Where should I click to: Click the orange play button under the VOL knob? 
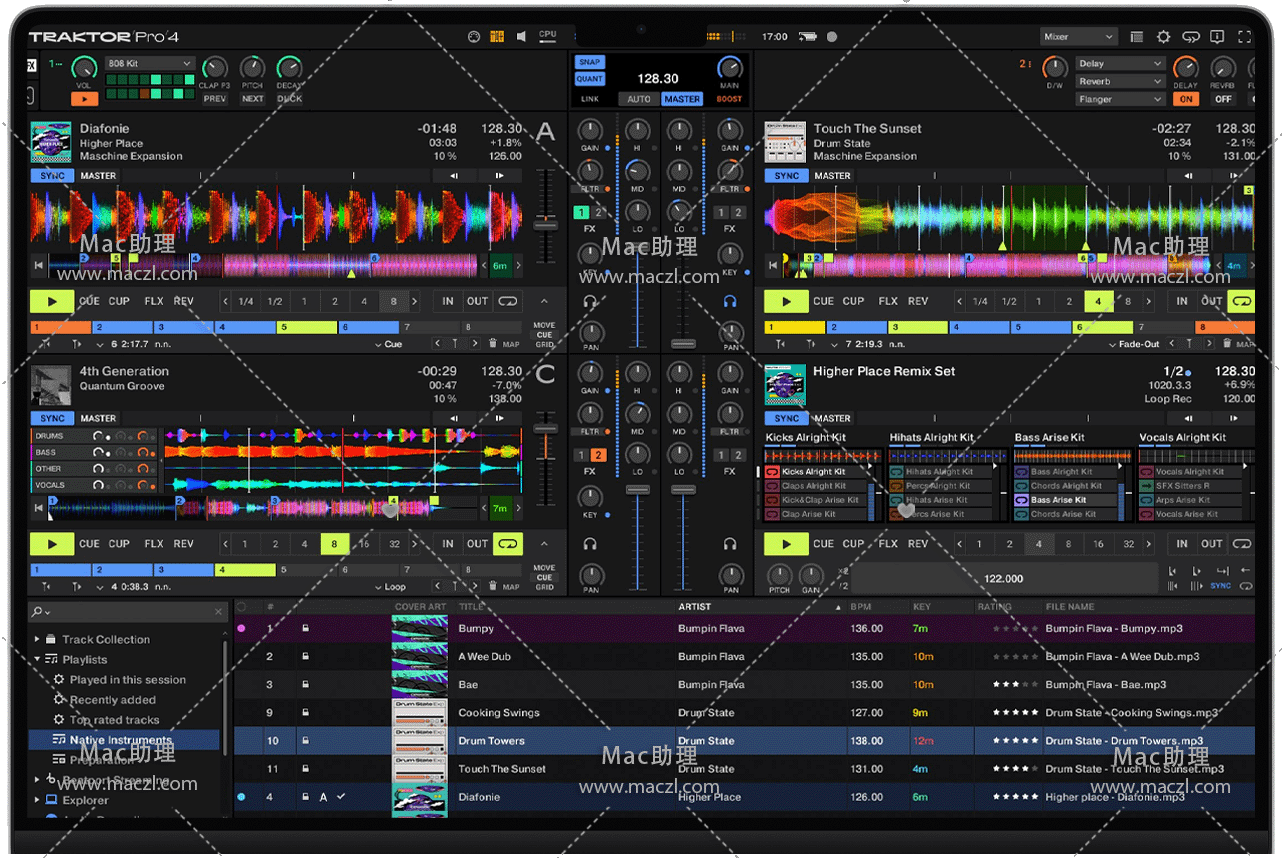[84, 99]
